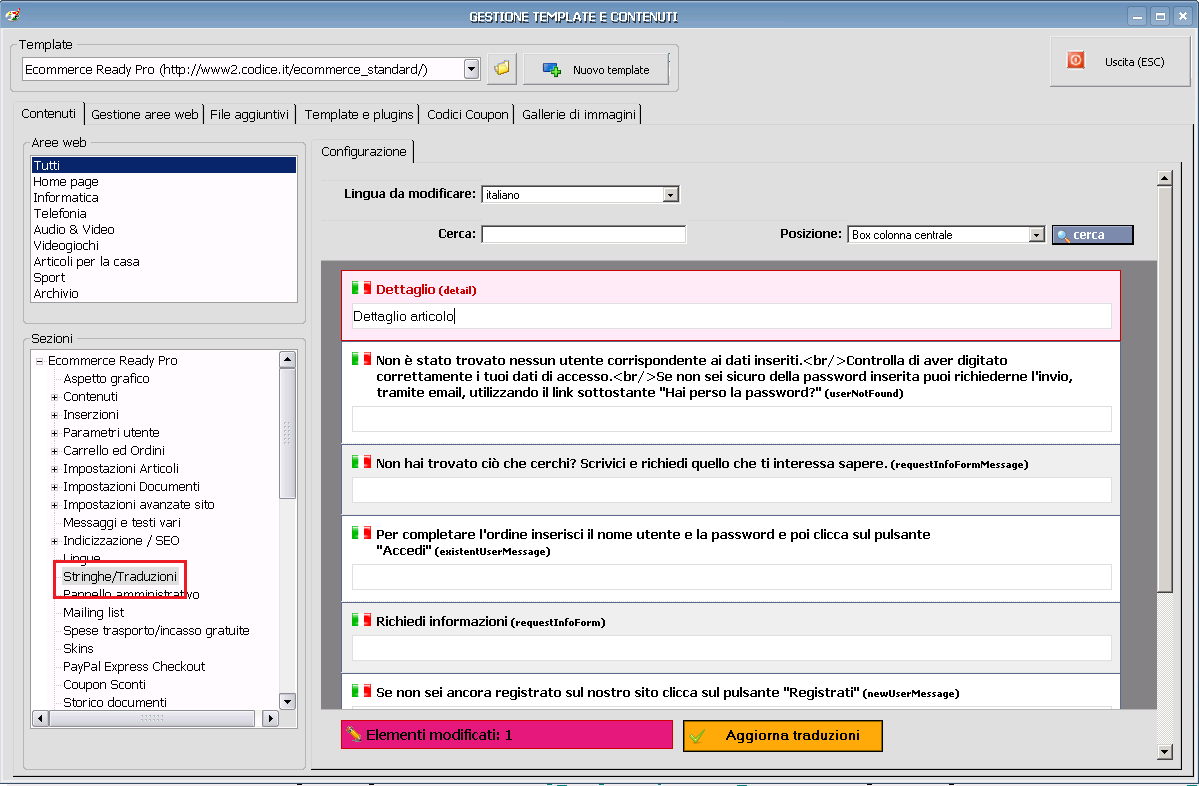Screen dimensions: 1199x786
Task: Click flag icon beside newUserMessage string
Action: coord(361,690)
